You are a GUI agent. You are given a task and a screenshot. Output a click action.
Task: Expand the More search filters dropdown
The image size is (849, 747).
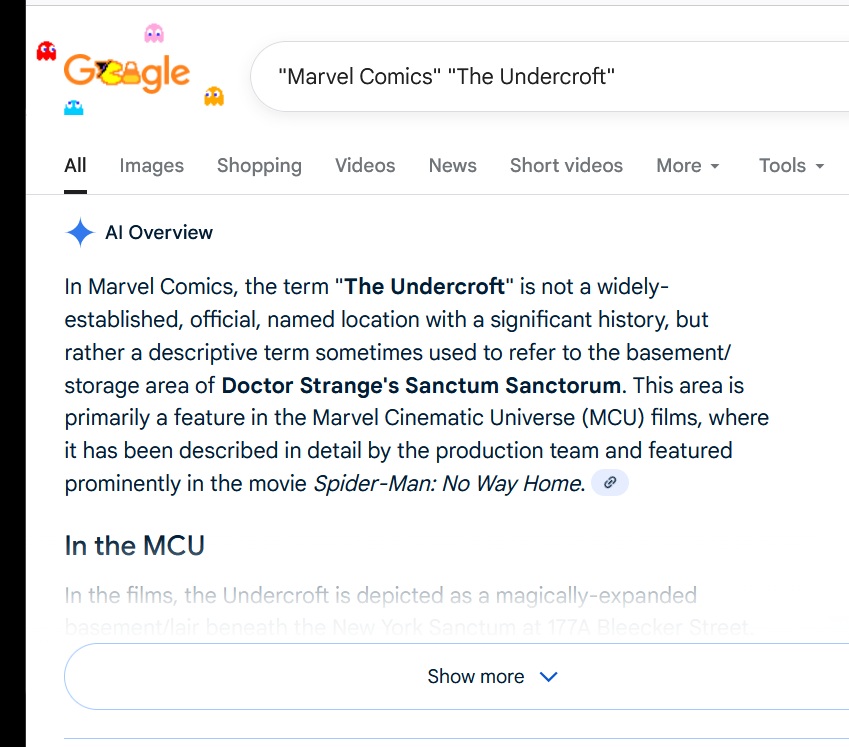(x=688, y=166)
